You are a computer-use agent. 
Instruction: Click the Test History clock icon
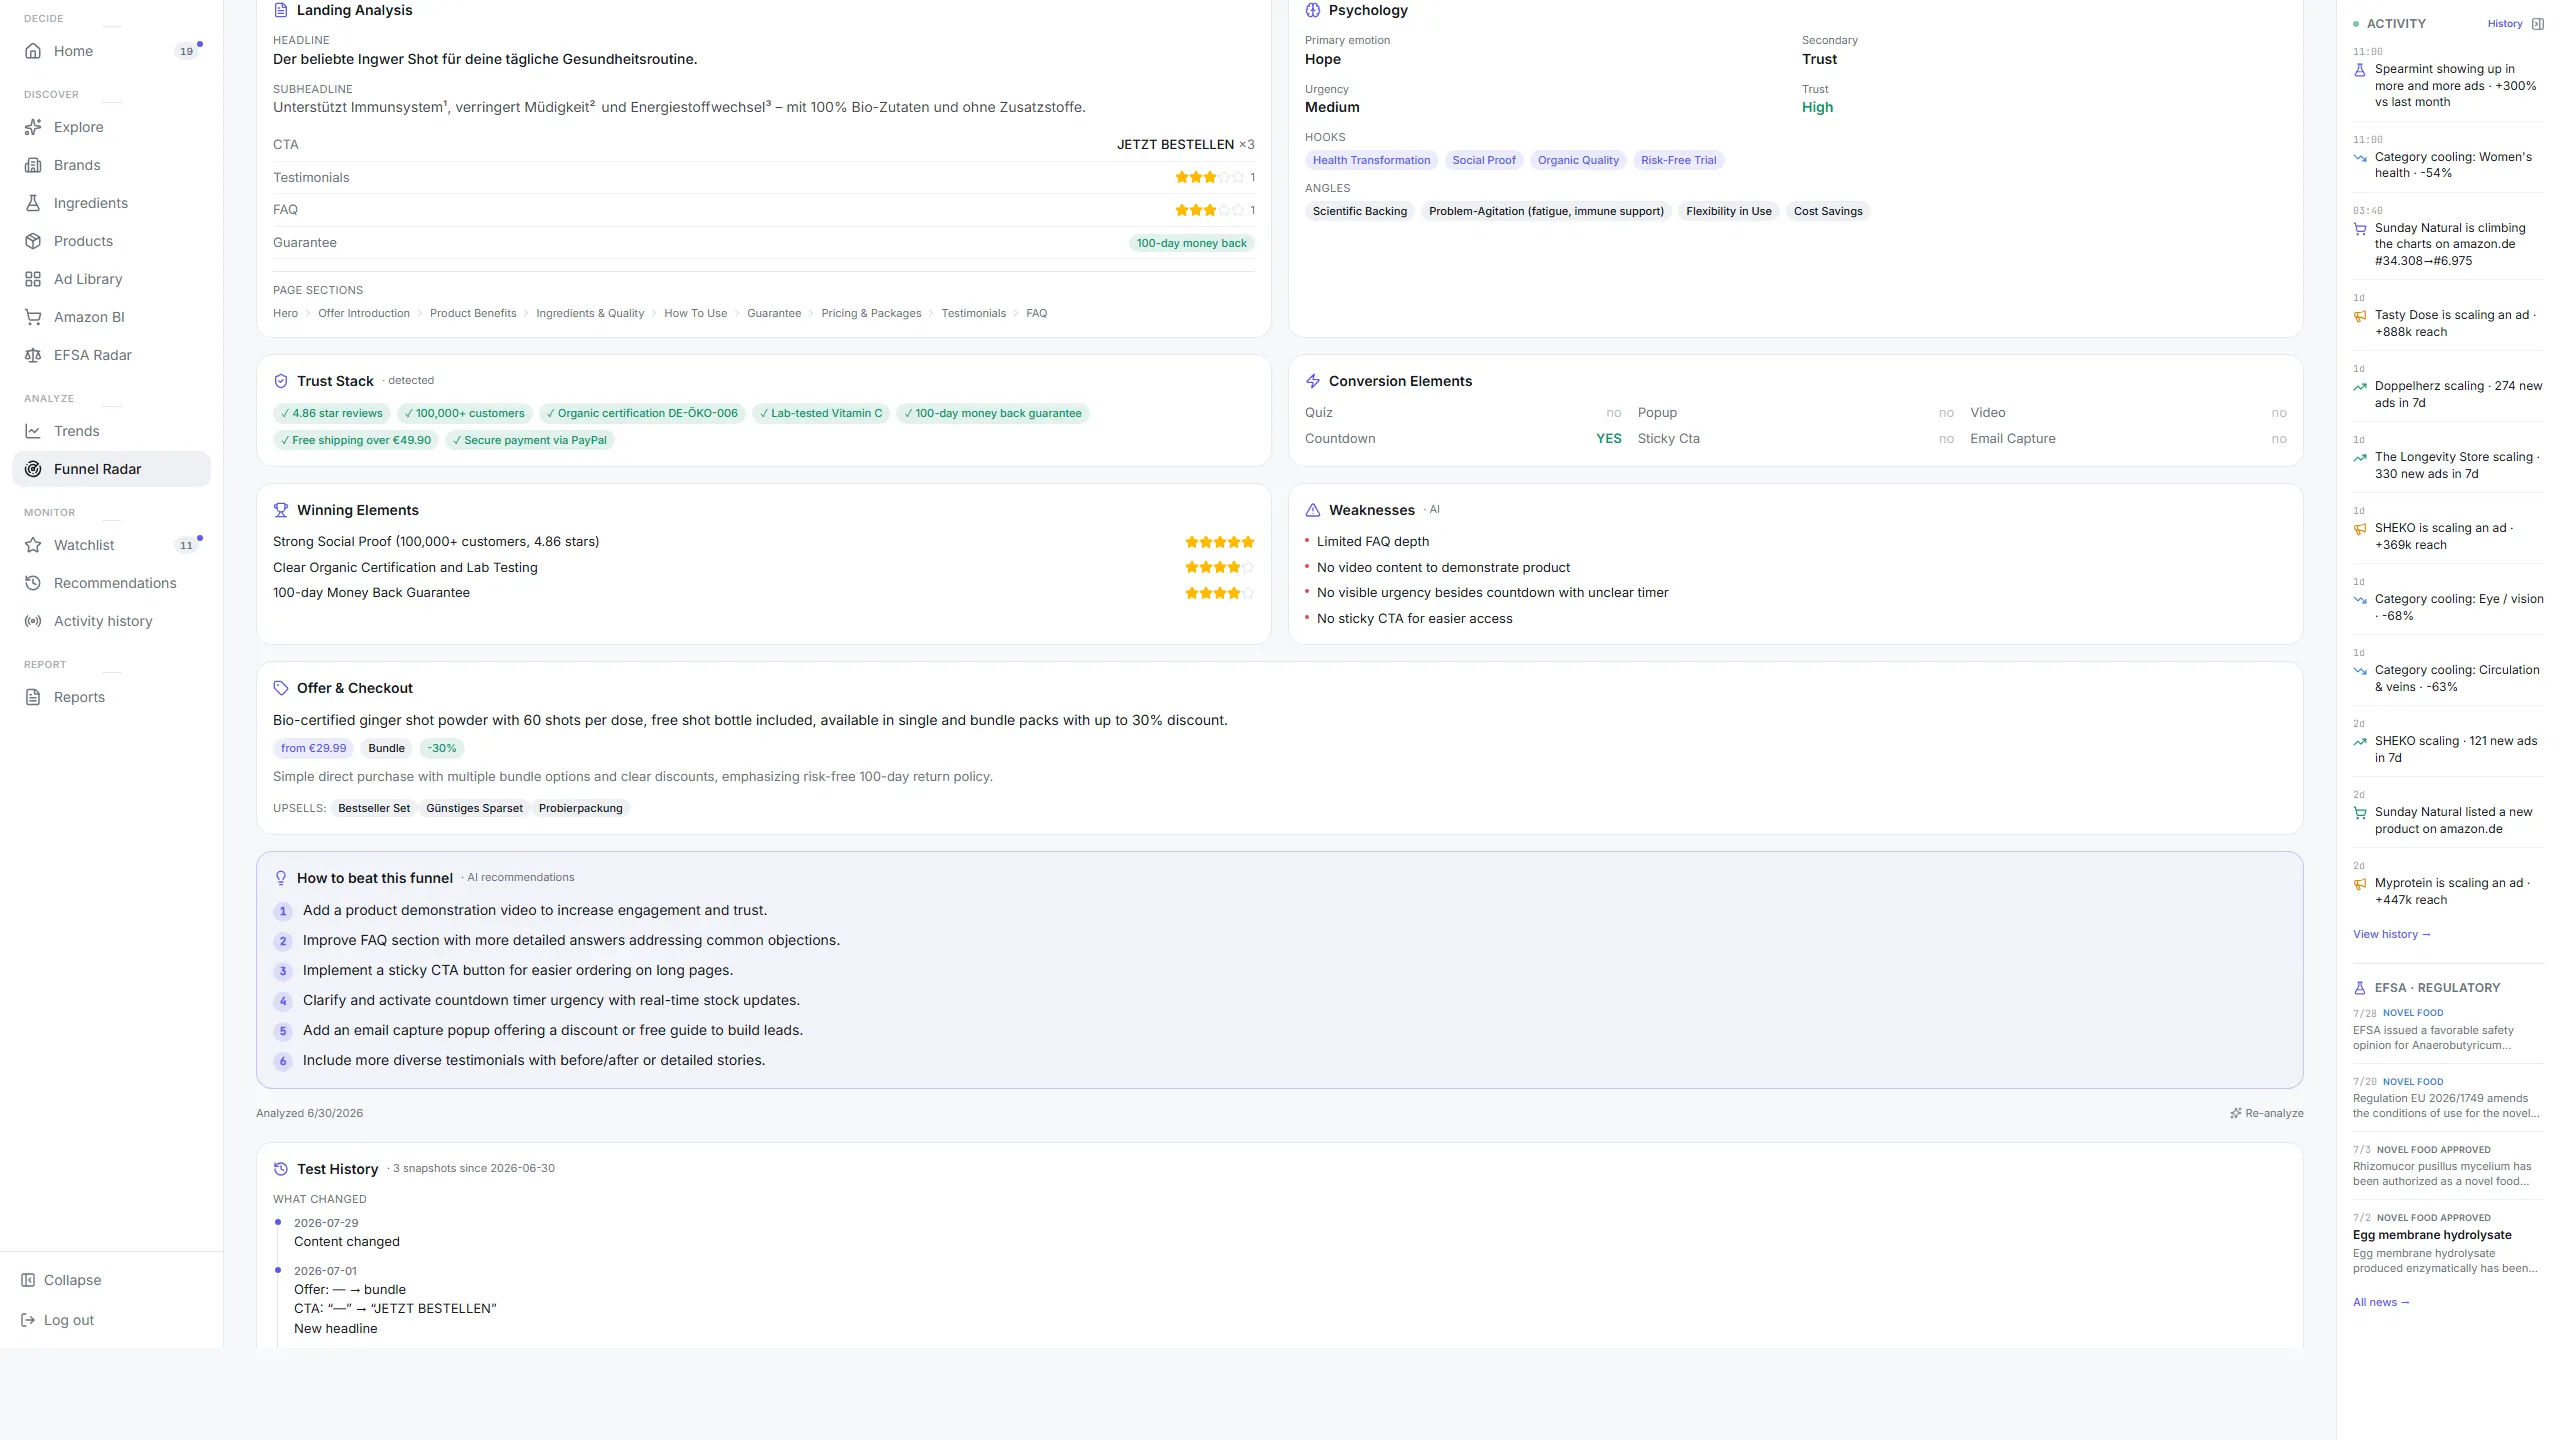[x=281, y=1169]
